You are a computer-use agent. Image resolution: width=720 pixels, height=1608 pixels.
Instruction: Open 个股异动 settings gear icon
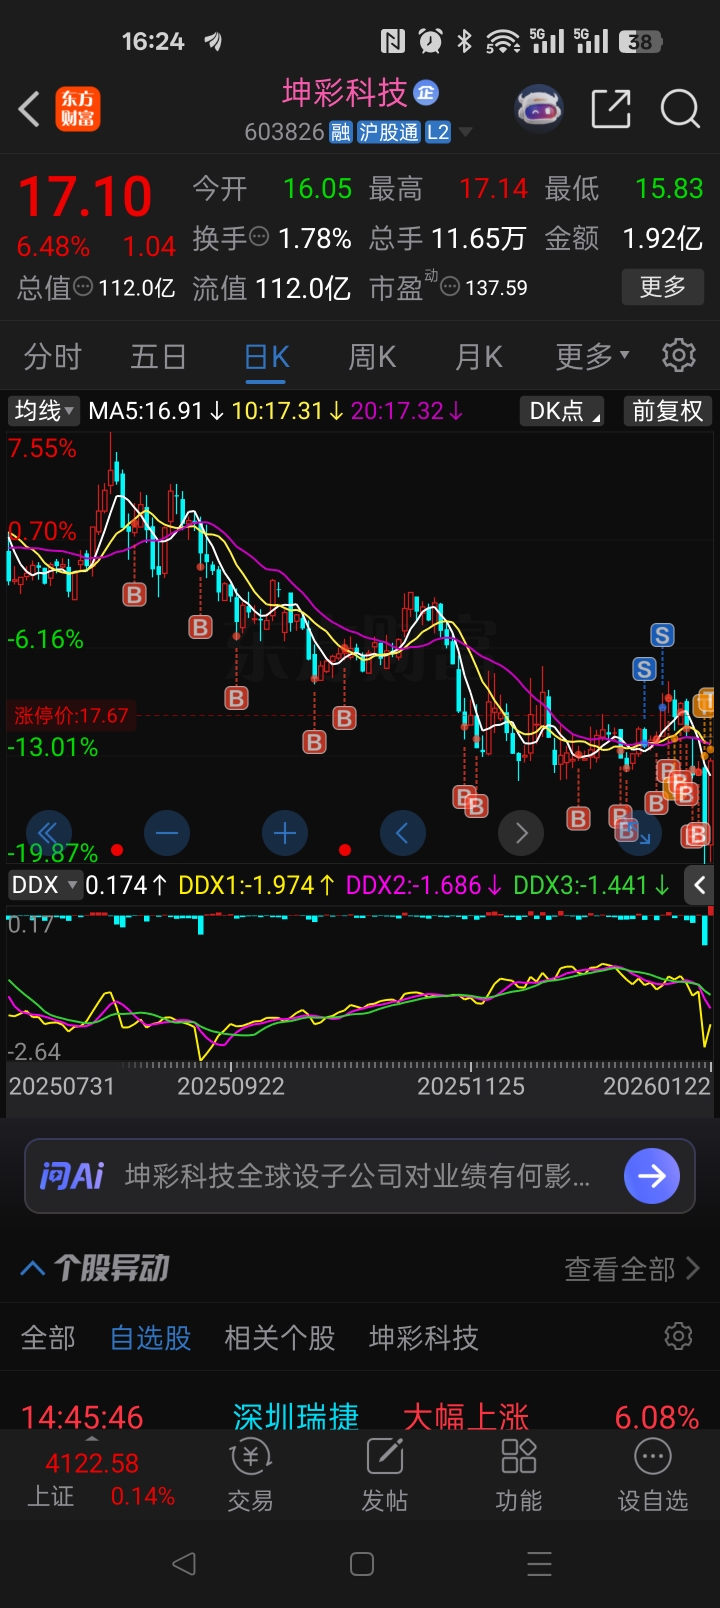[679, 1336]
